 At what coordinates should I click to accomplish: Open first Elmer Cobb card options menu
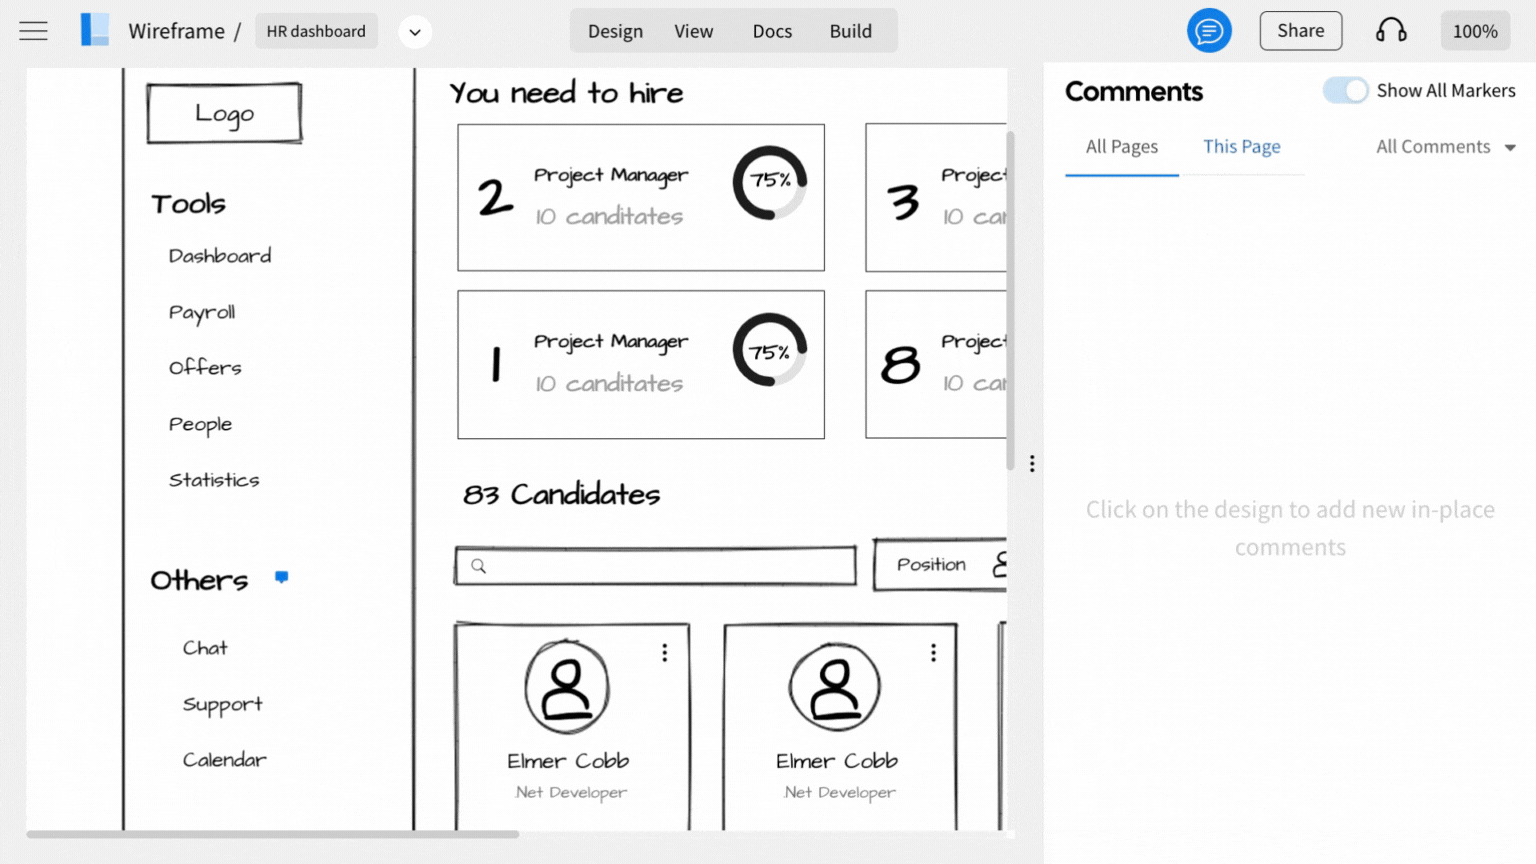coord(664,653)
